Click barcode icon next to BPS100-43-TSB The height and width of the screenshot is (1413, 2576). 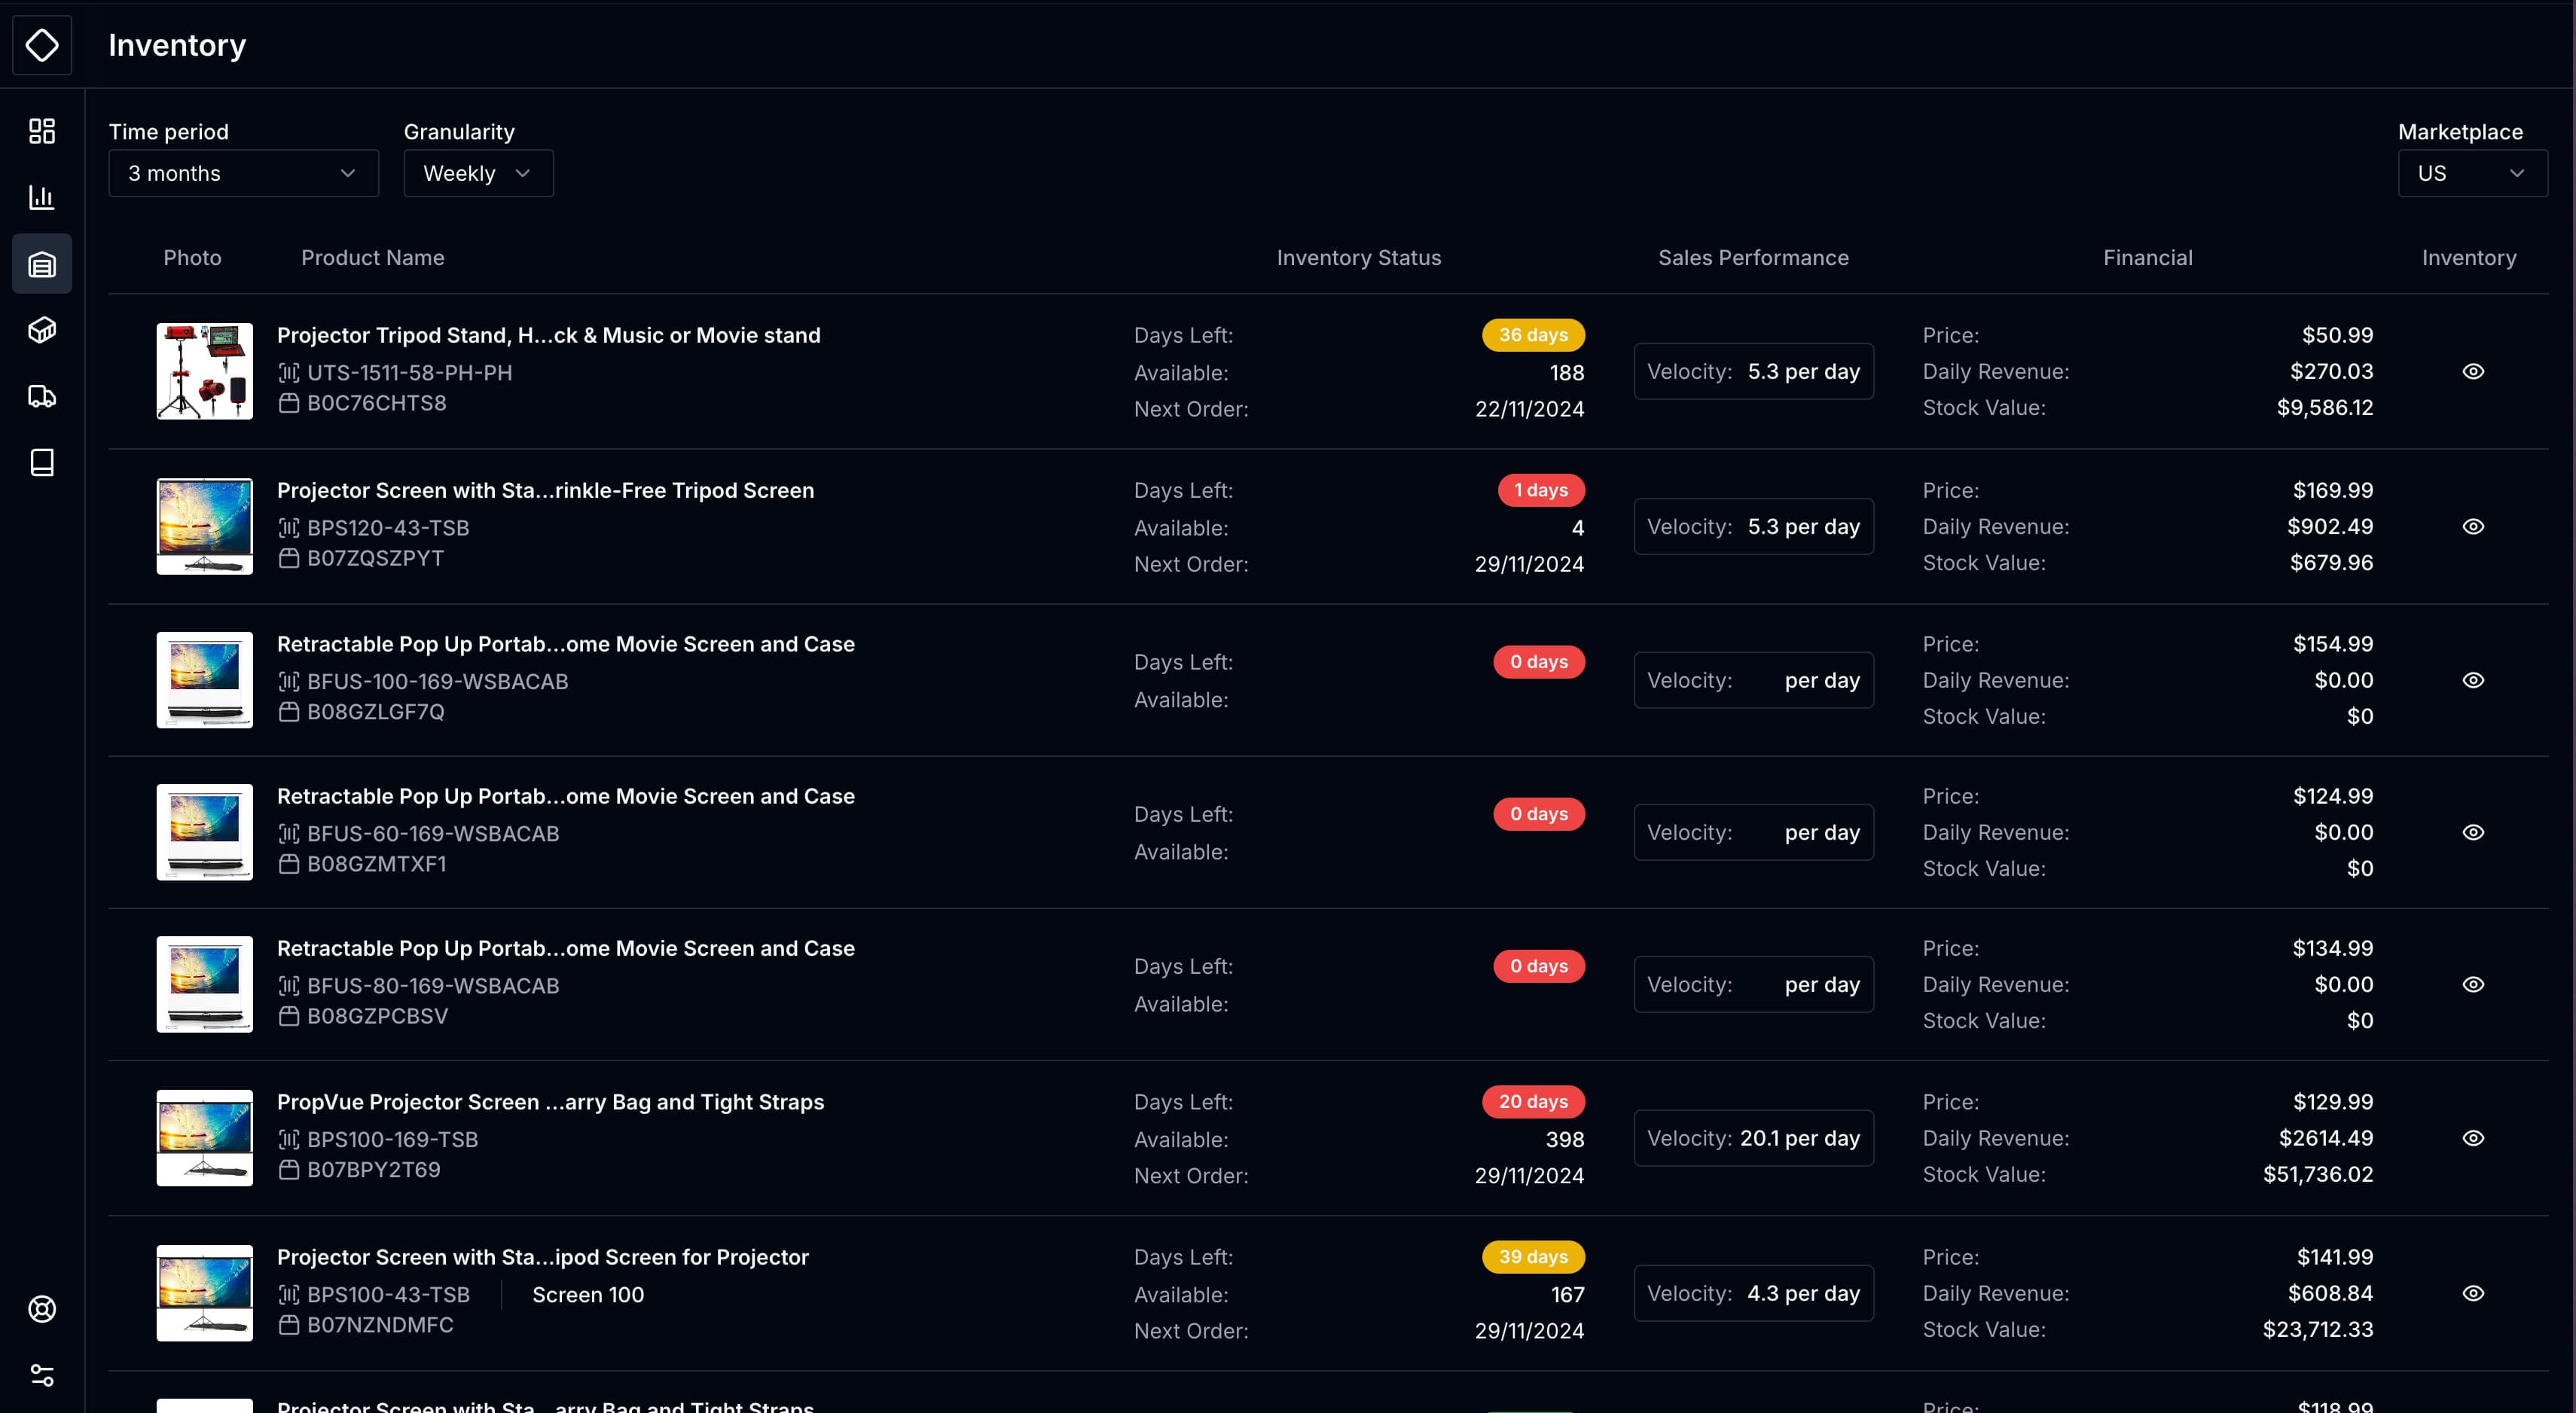289,1295
